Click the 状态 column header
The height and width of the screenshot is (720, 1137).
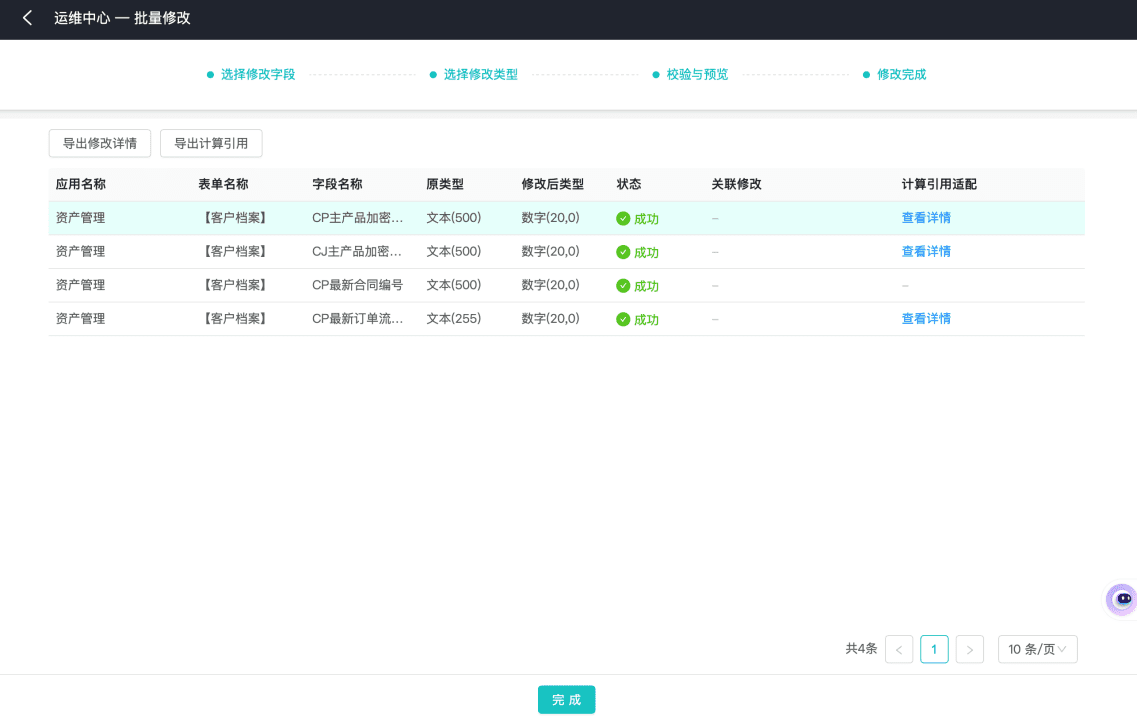click(x=629, y=184)
